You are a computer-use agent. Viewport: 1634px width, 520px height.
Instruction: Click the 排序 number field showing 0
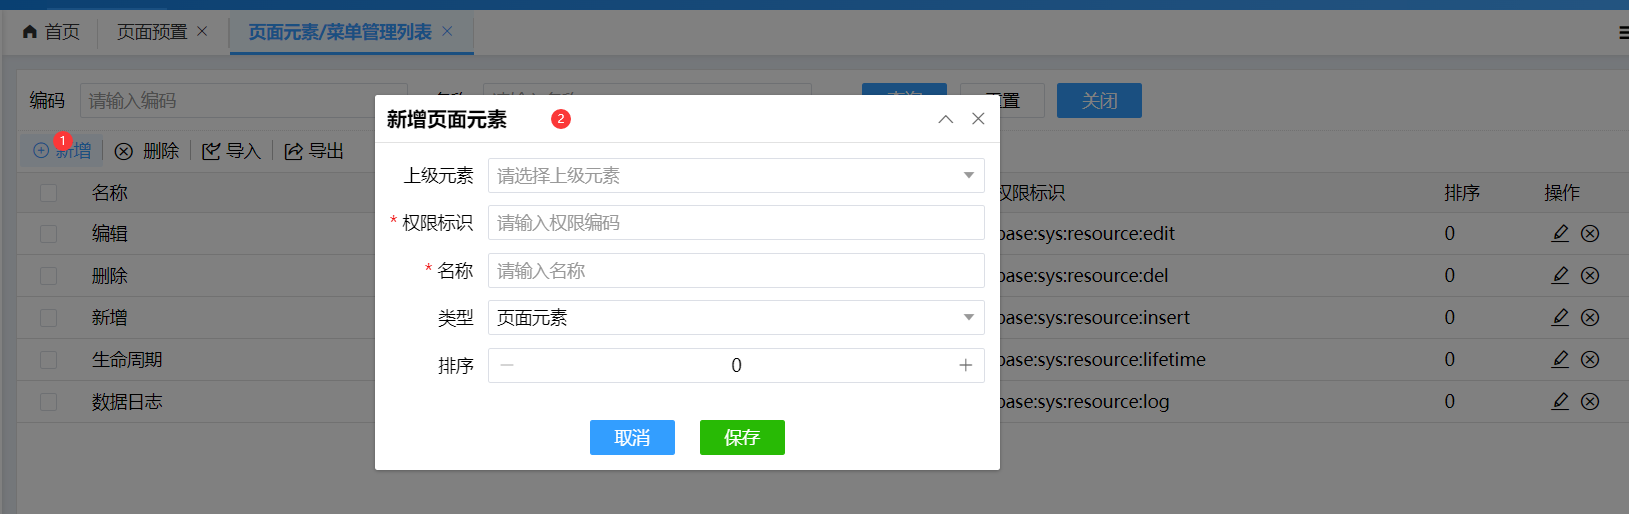pyautogui.click(x=736, y=365)
